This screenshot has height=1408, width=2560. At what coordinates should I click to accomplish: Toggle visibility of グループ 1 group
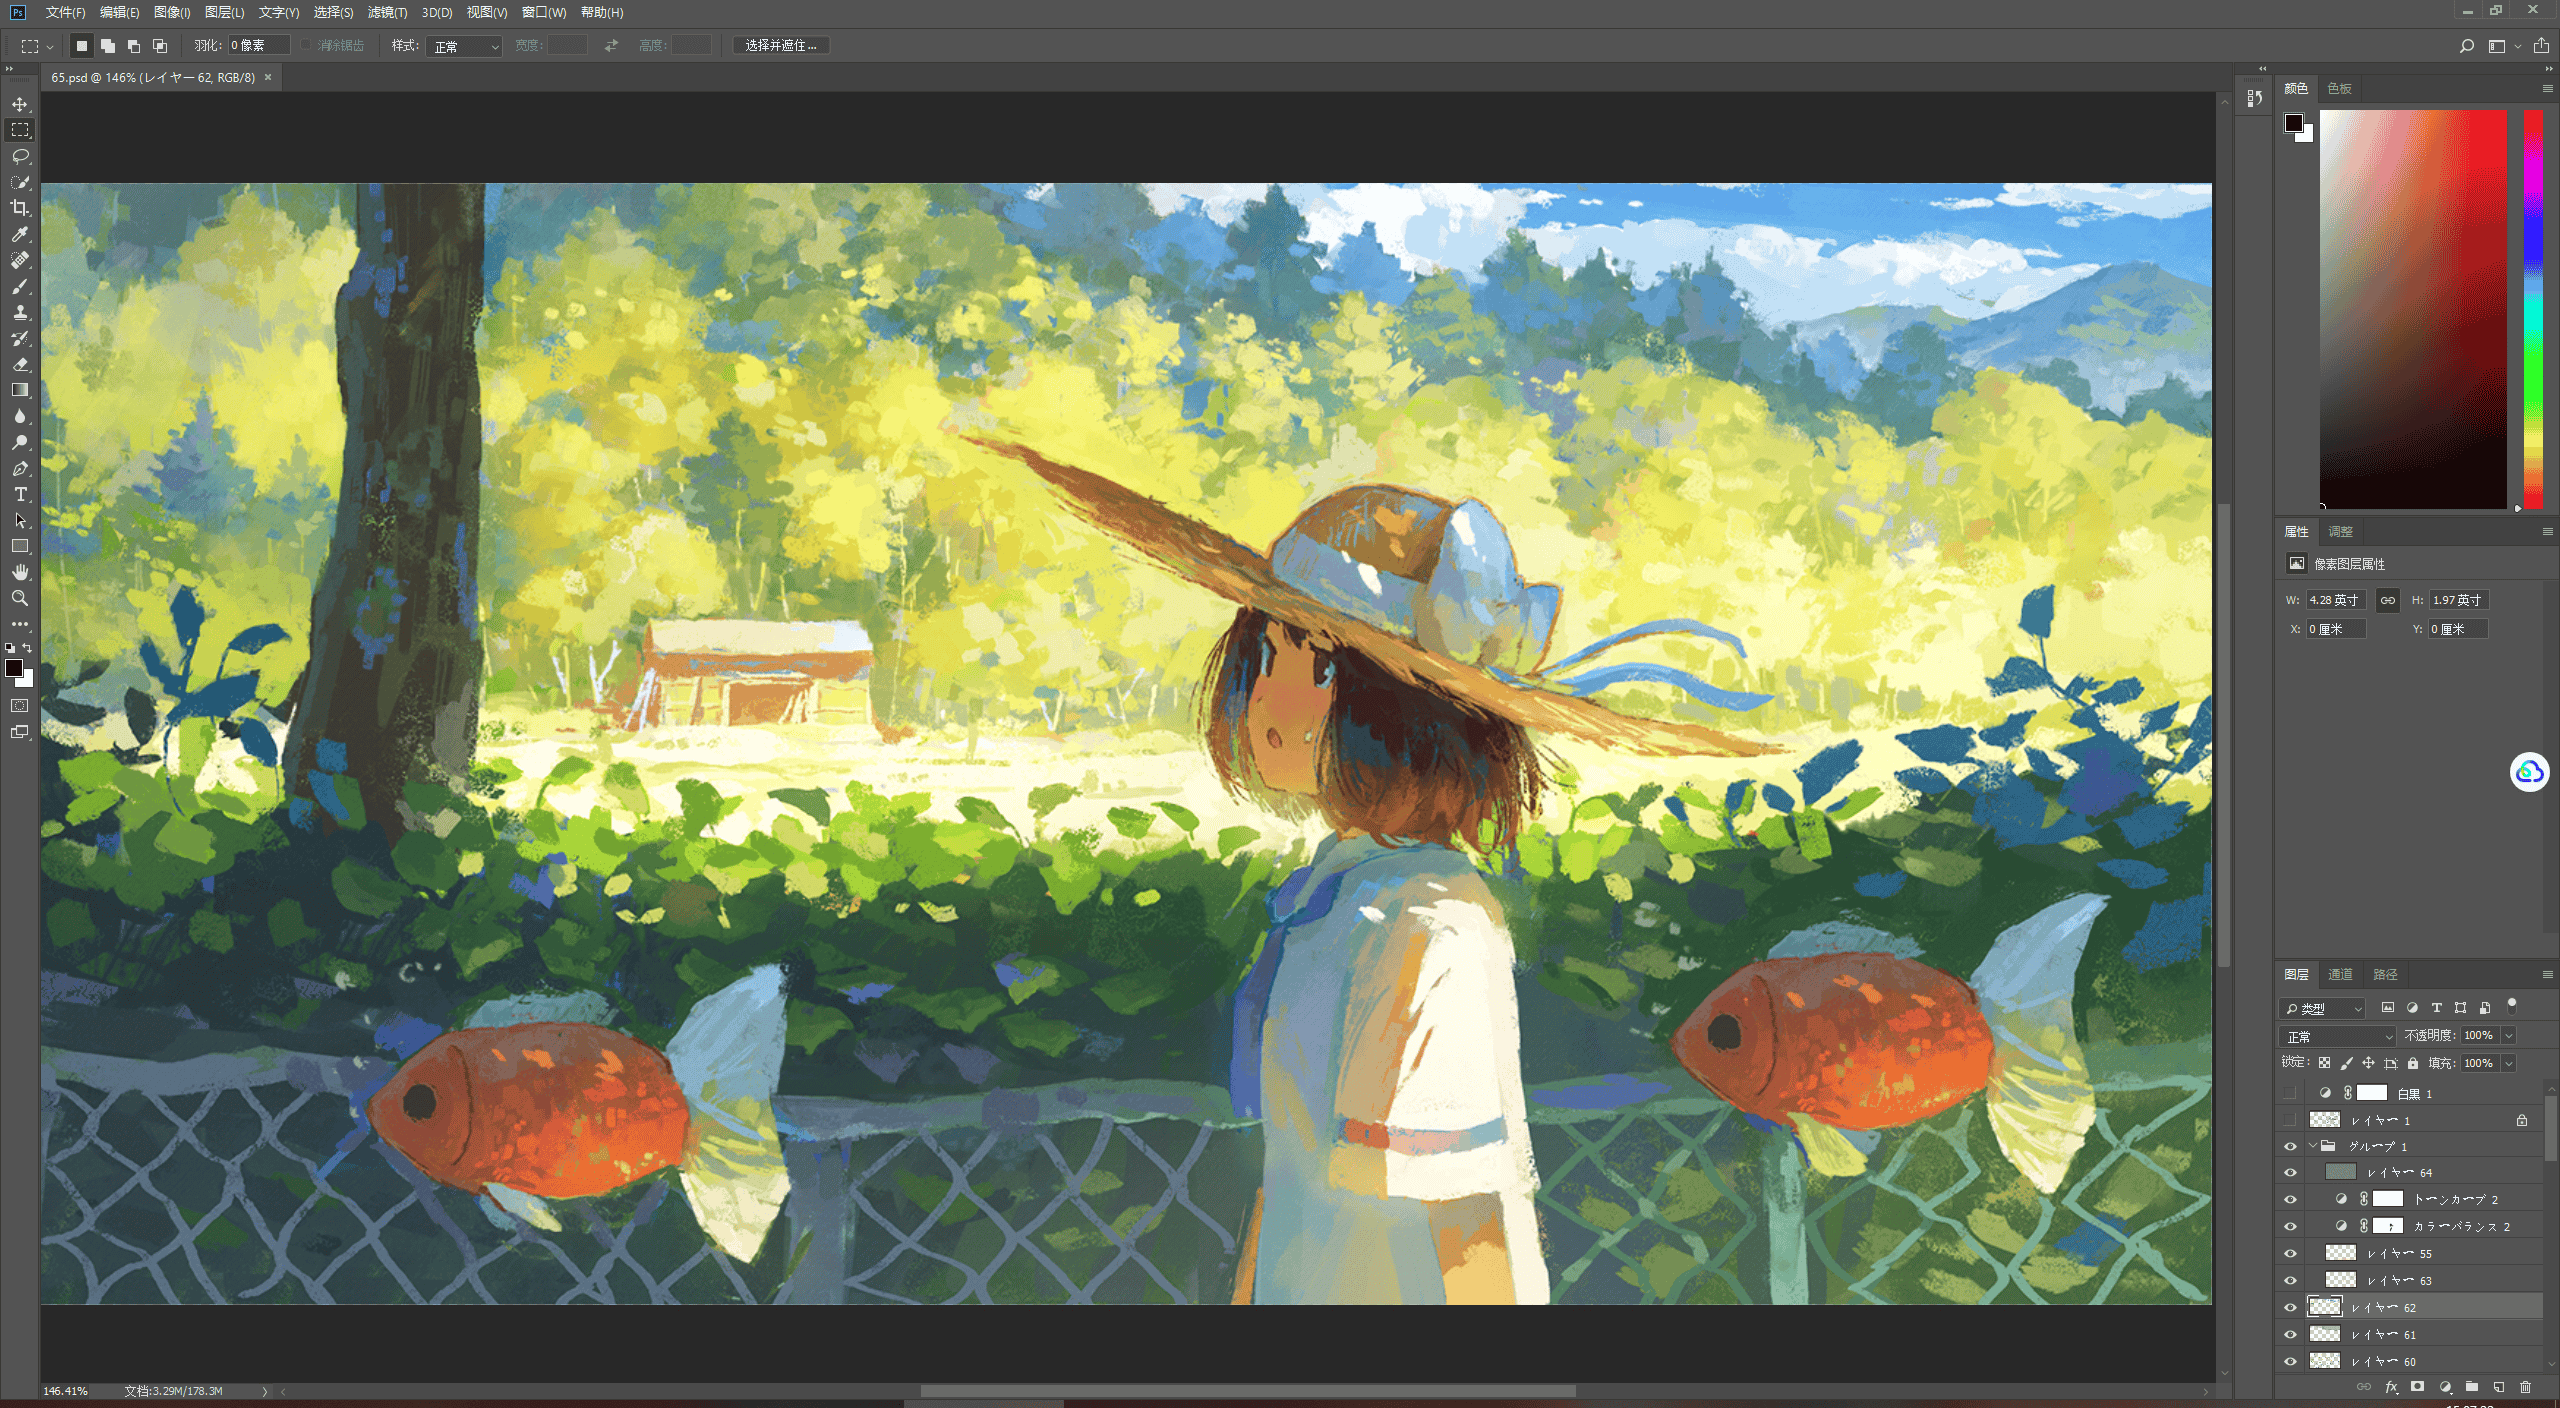(x=2290, y=1146)
